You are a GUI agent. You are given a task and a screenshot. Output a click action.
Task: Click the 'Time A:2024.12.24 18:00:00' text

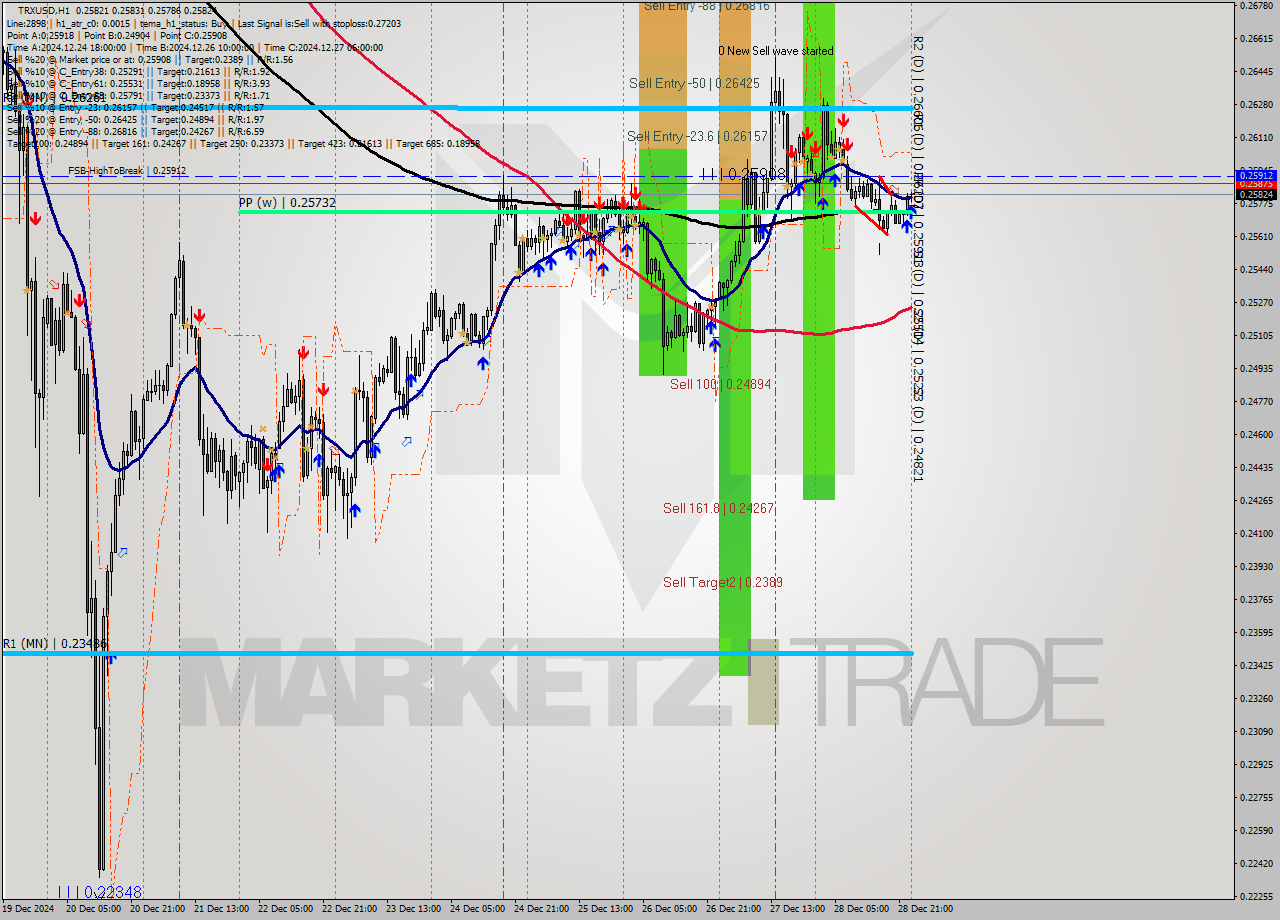pos(66,47)
